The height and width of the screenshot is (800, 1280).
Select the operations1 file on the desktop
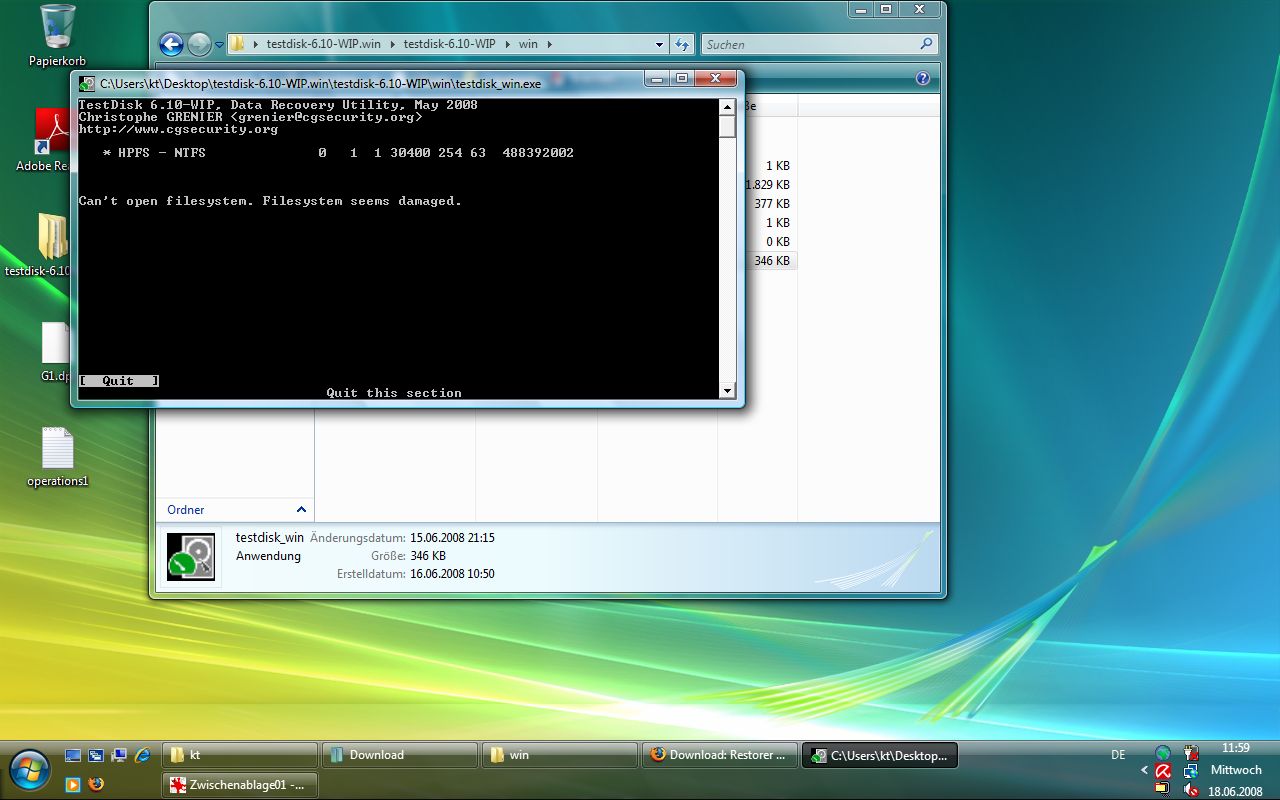click(x=57, y=458)
